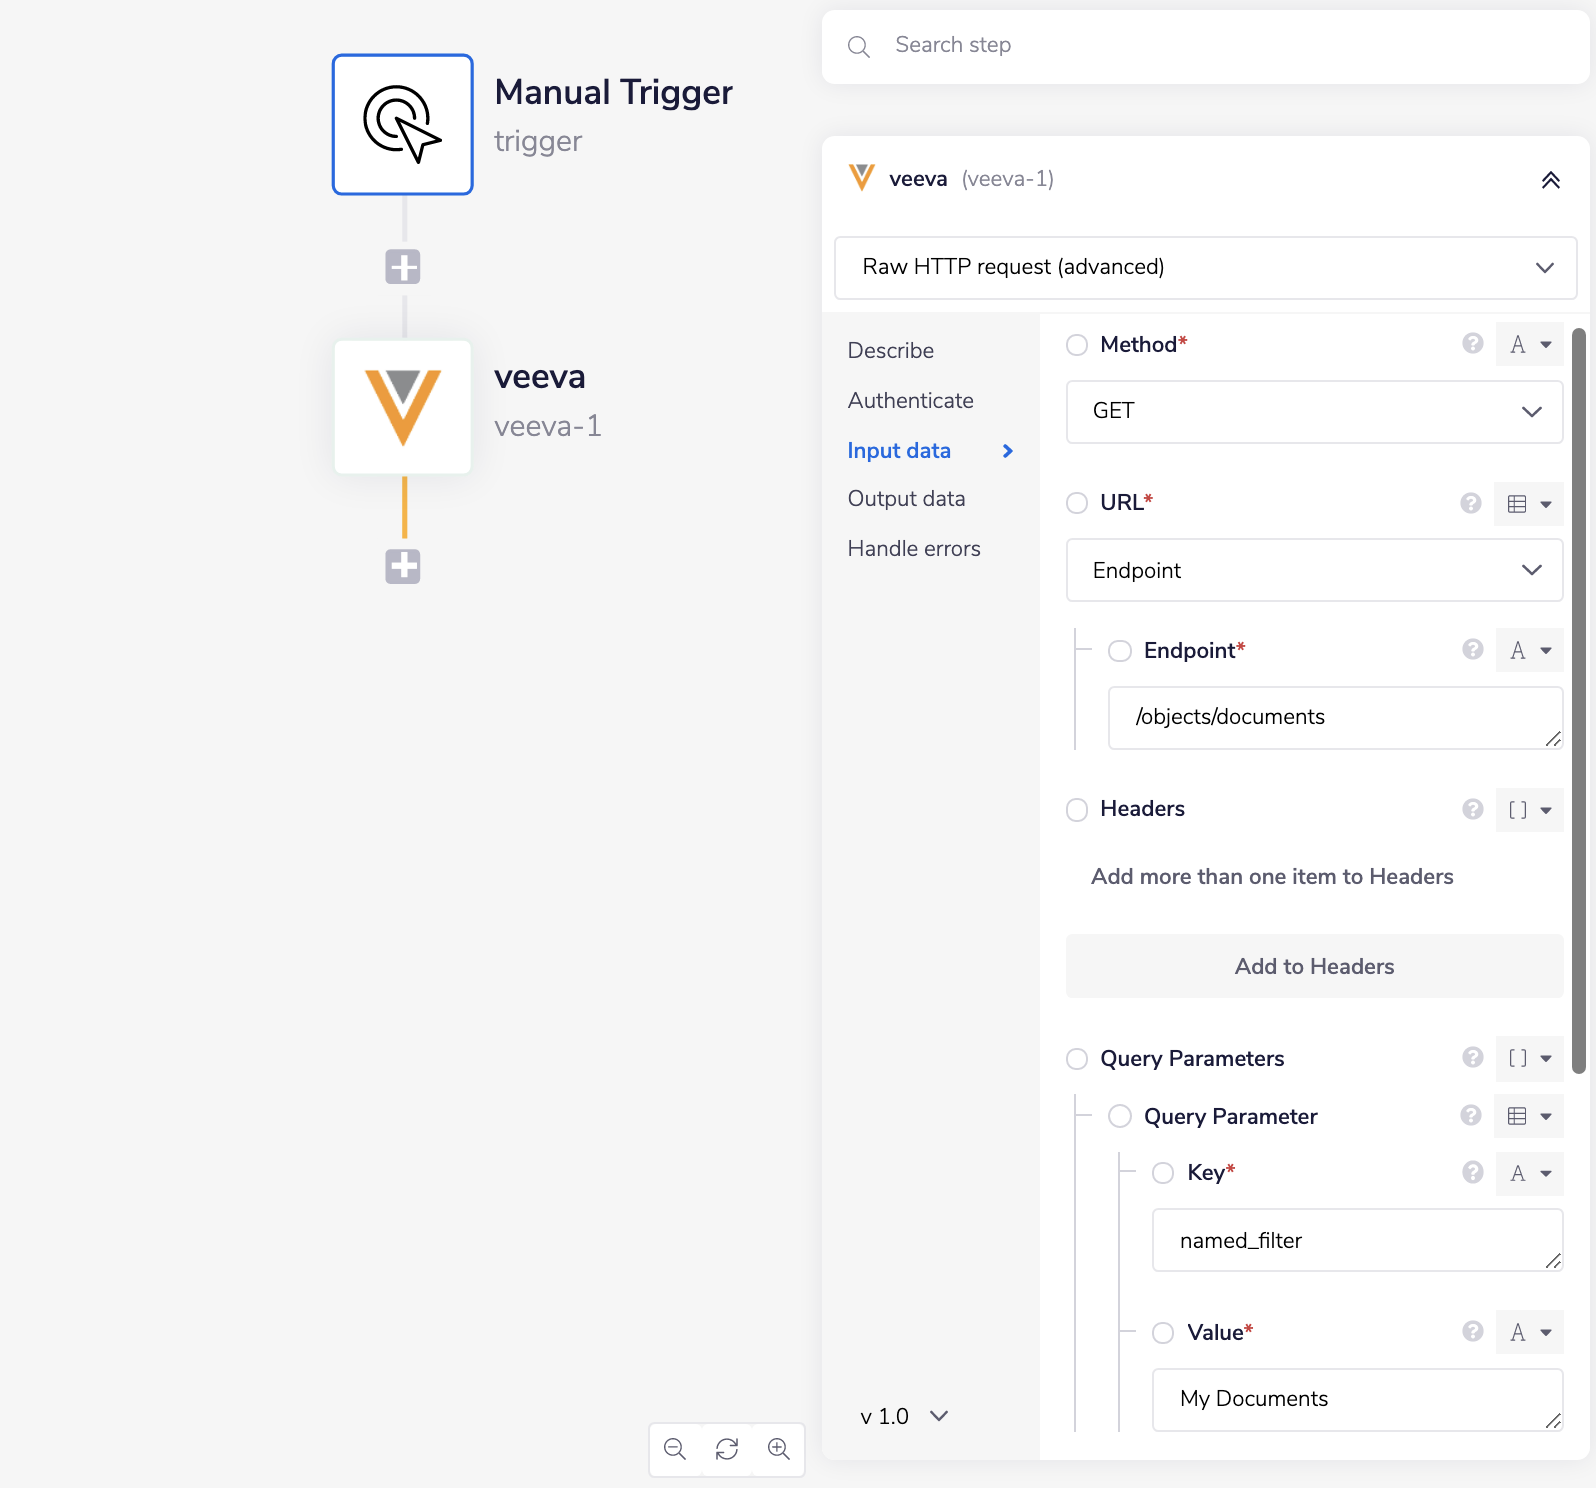This screenshot has height=1488, width=1596.
Task: Open the Output data tab
Action: pyautogui.click(x=906, y=499)
